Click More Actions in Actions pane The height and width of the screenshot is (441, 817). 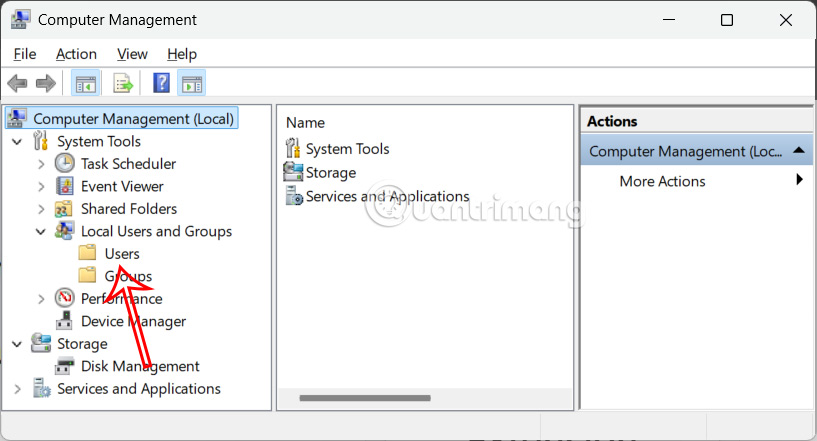point(662,181)
